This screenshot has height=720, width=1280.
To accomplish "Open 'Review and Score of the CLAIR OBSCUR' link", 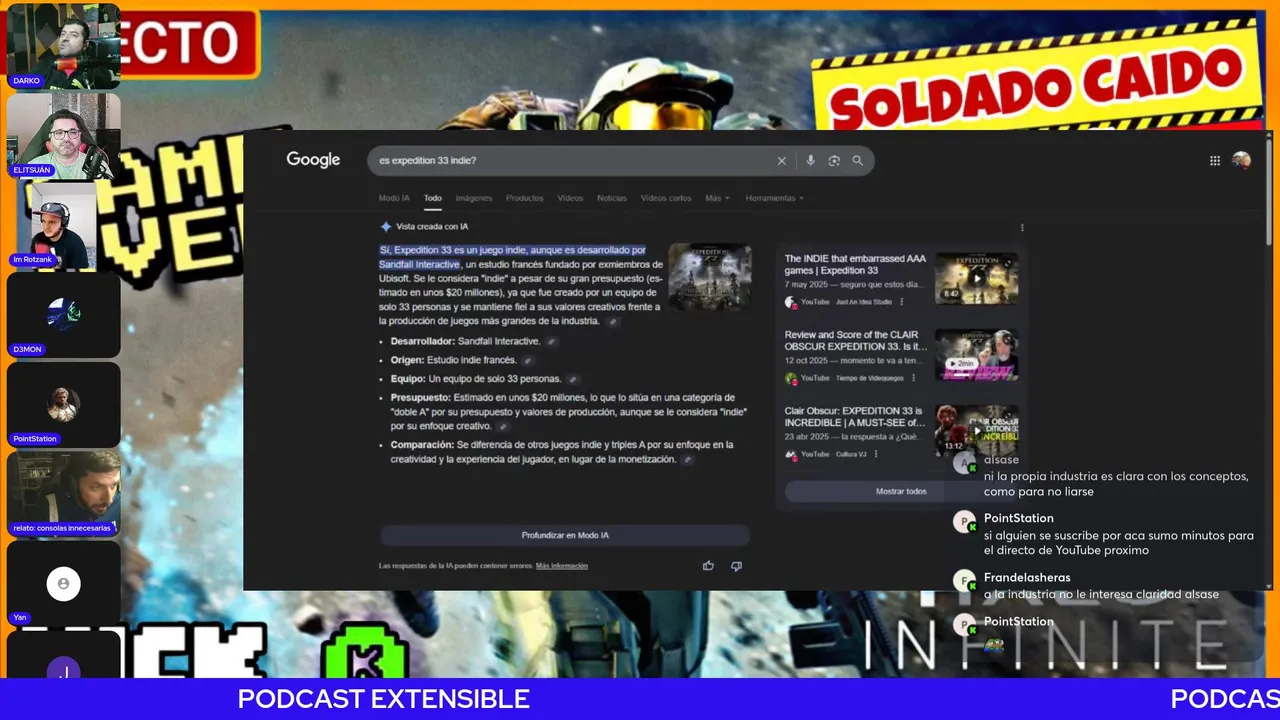I will click(855, 341).
